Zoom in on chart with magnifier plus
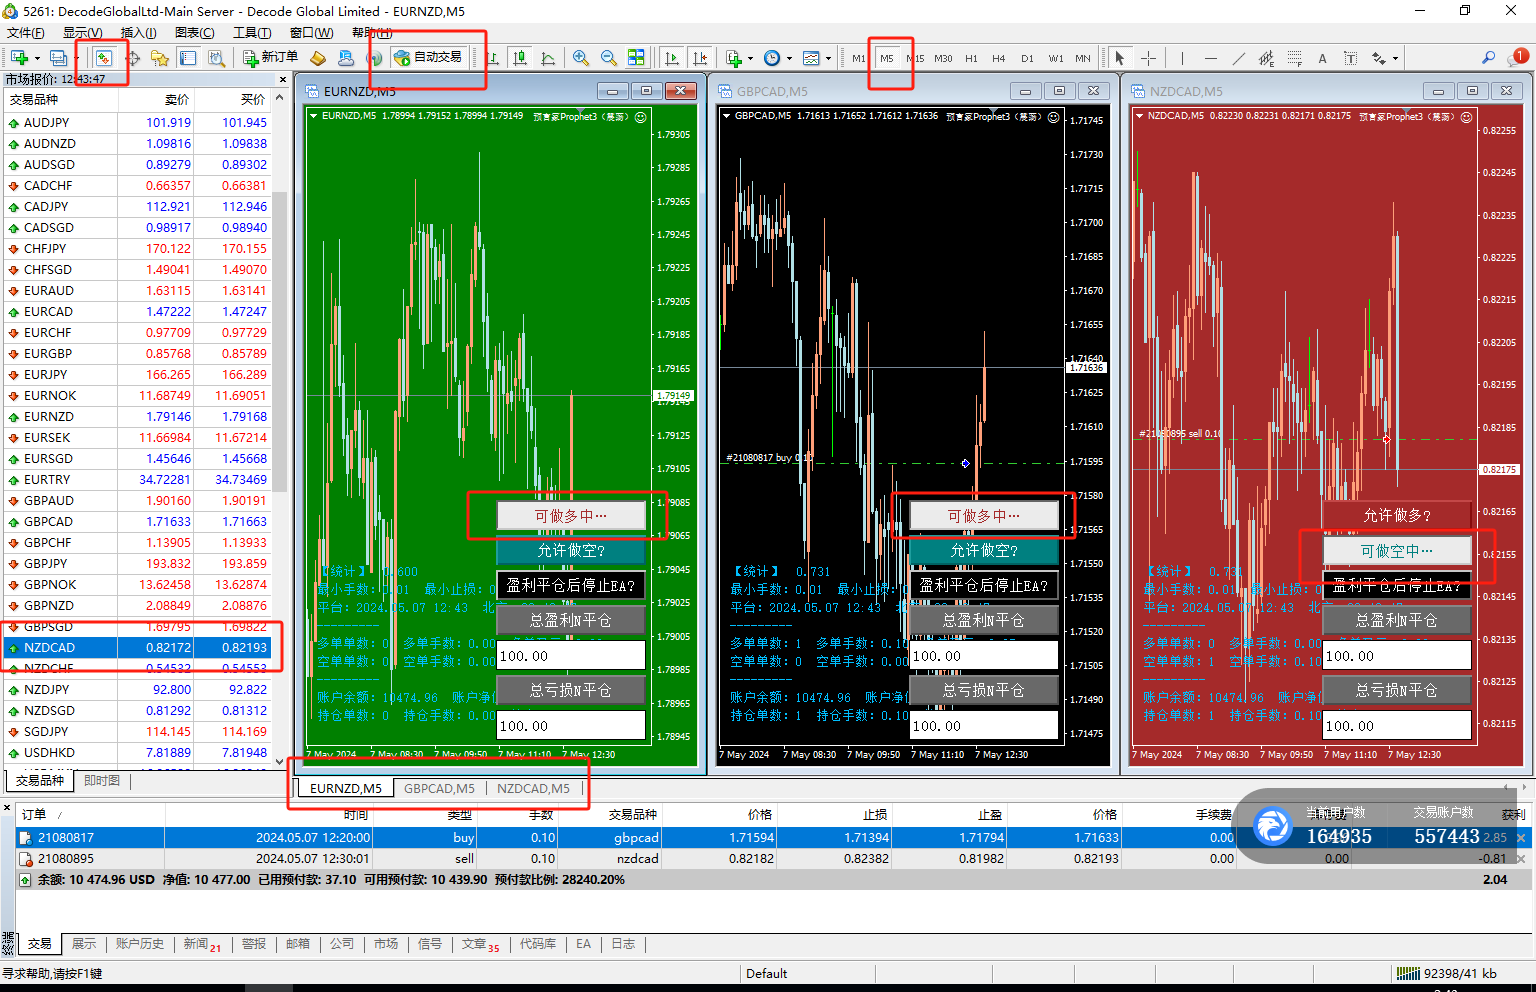Image resolution: width=1536 pixels, height=992 pixels. coord(581,58)
